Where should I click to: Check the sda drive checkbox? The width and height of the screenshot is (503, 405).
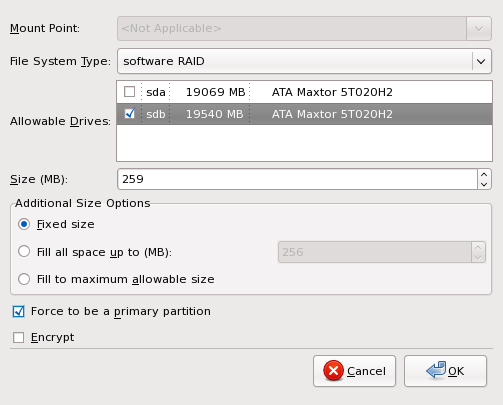[x=129, y=92]
